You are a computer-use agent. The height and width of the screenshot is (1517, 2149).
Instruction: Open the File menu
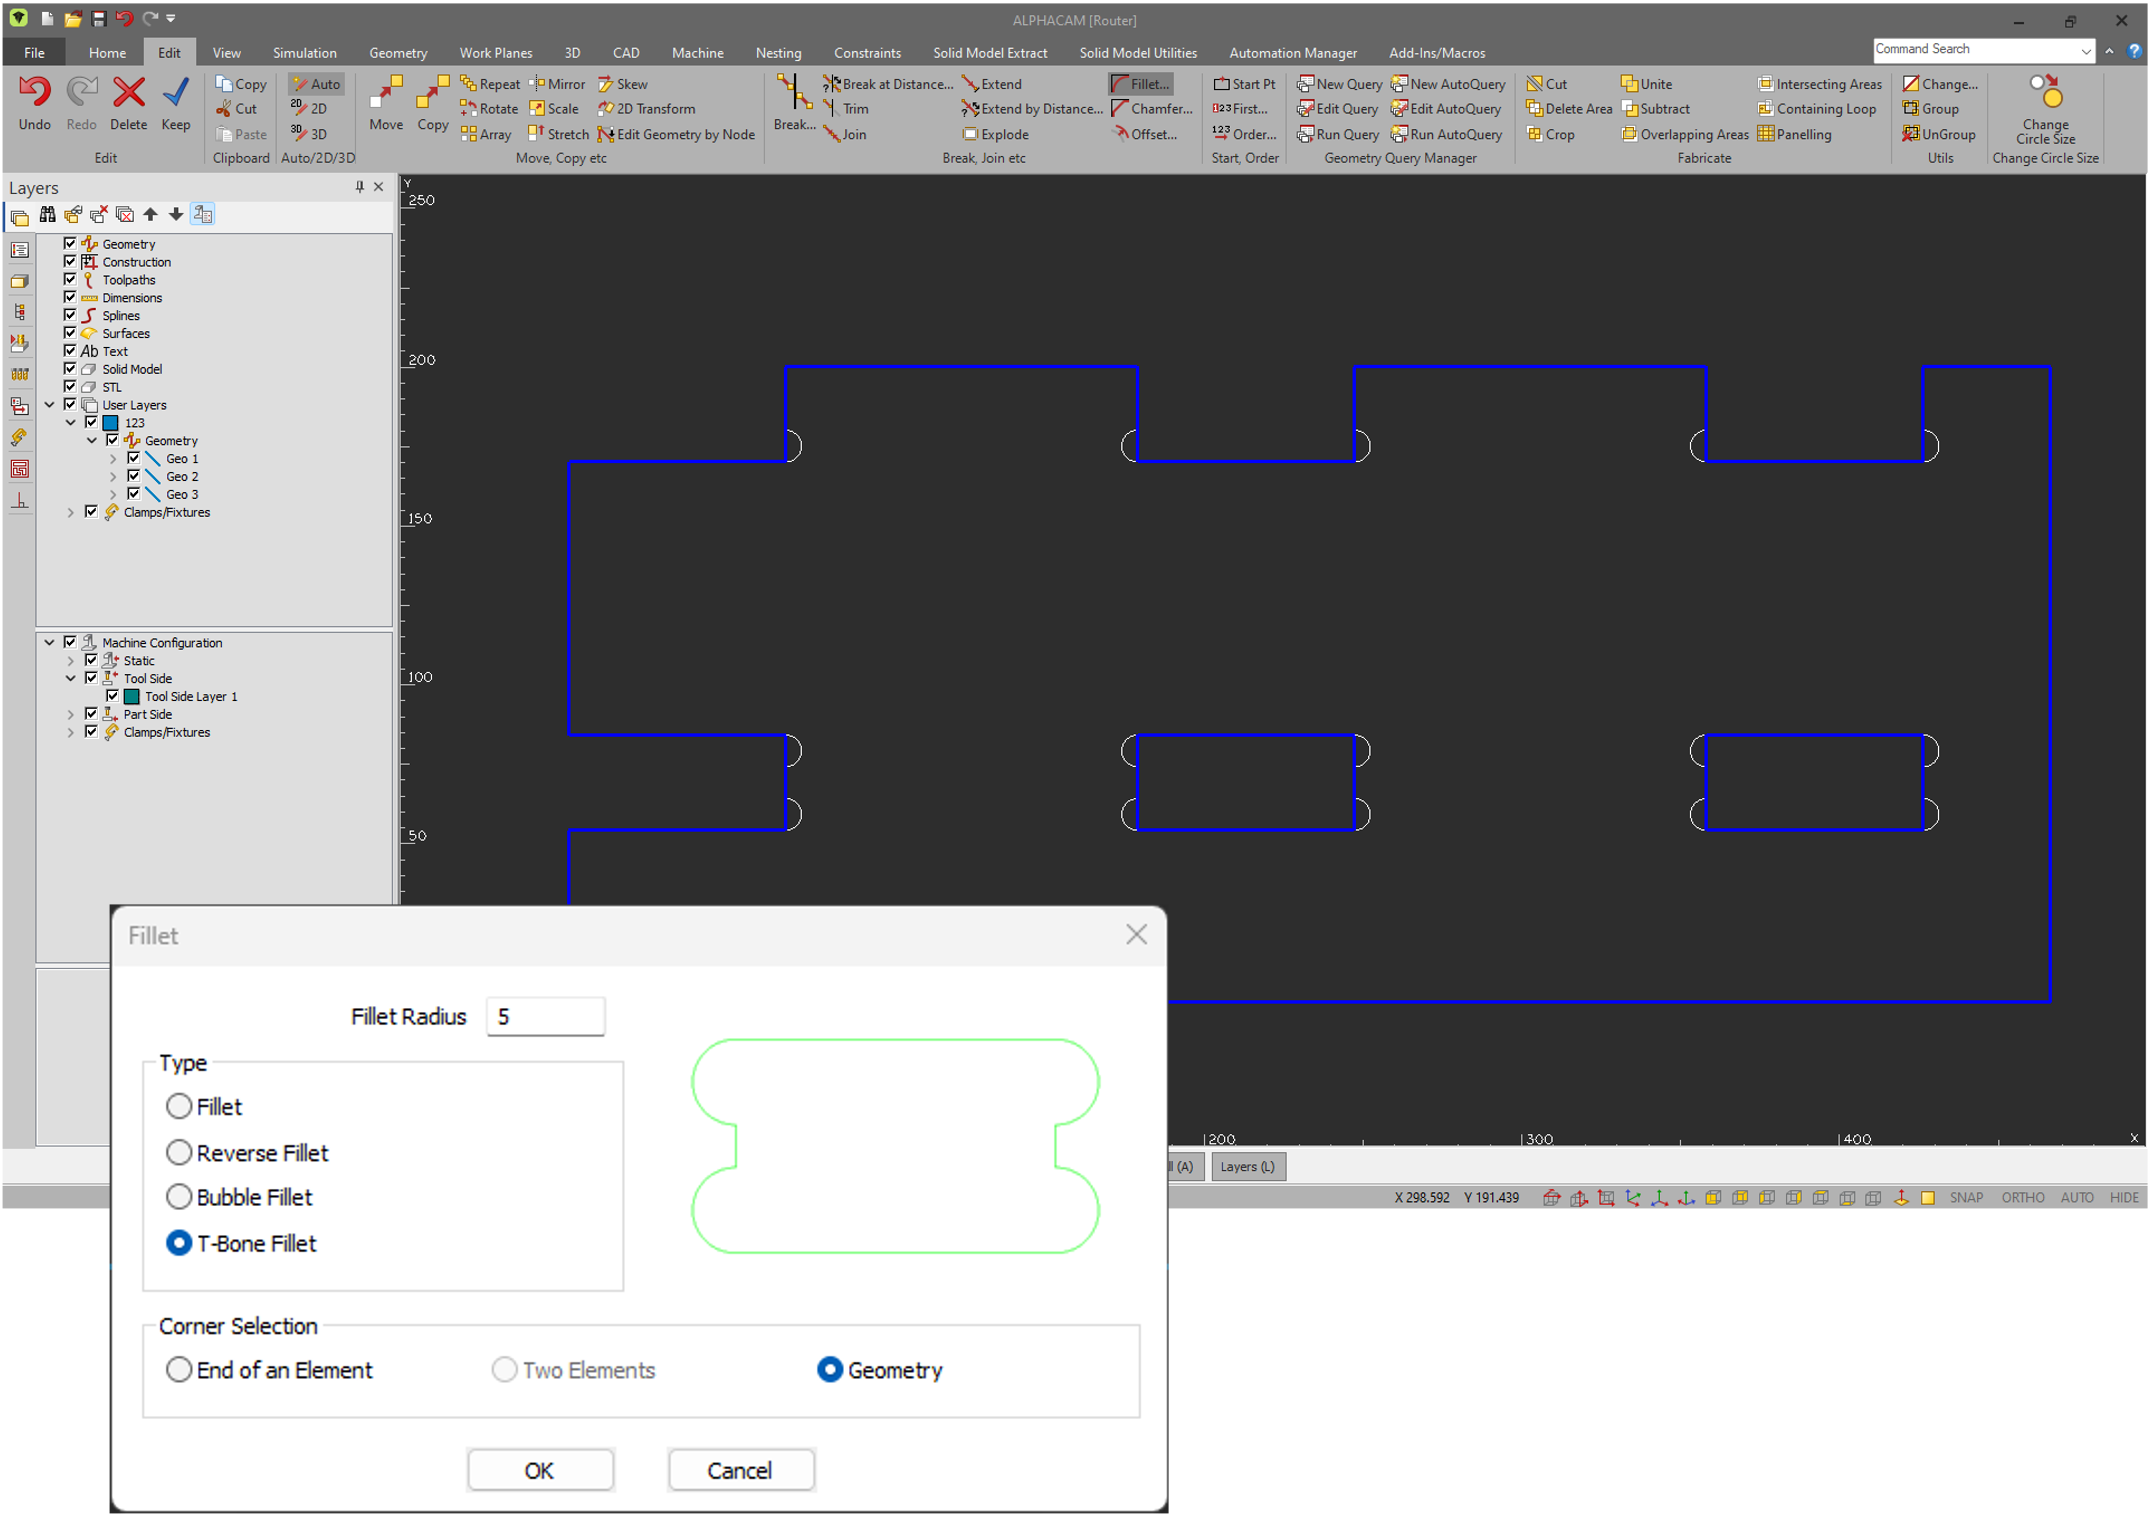(x=34, y=53)
